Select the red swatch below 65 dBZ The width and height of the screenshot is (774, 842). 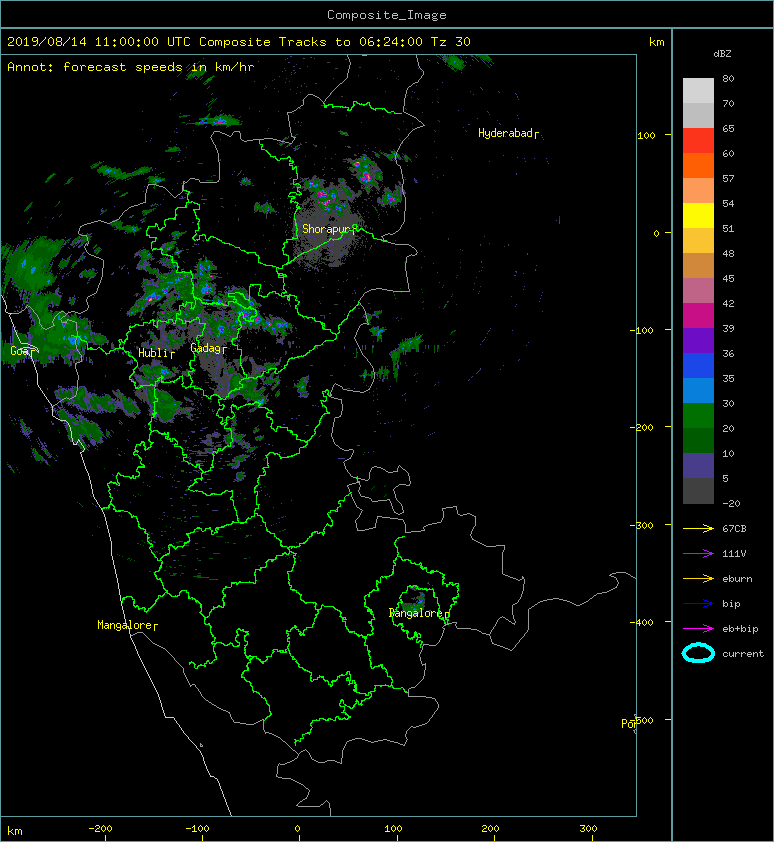pos(698,140)
